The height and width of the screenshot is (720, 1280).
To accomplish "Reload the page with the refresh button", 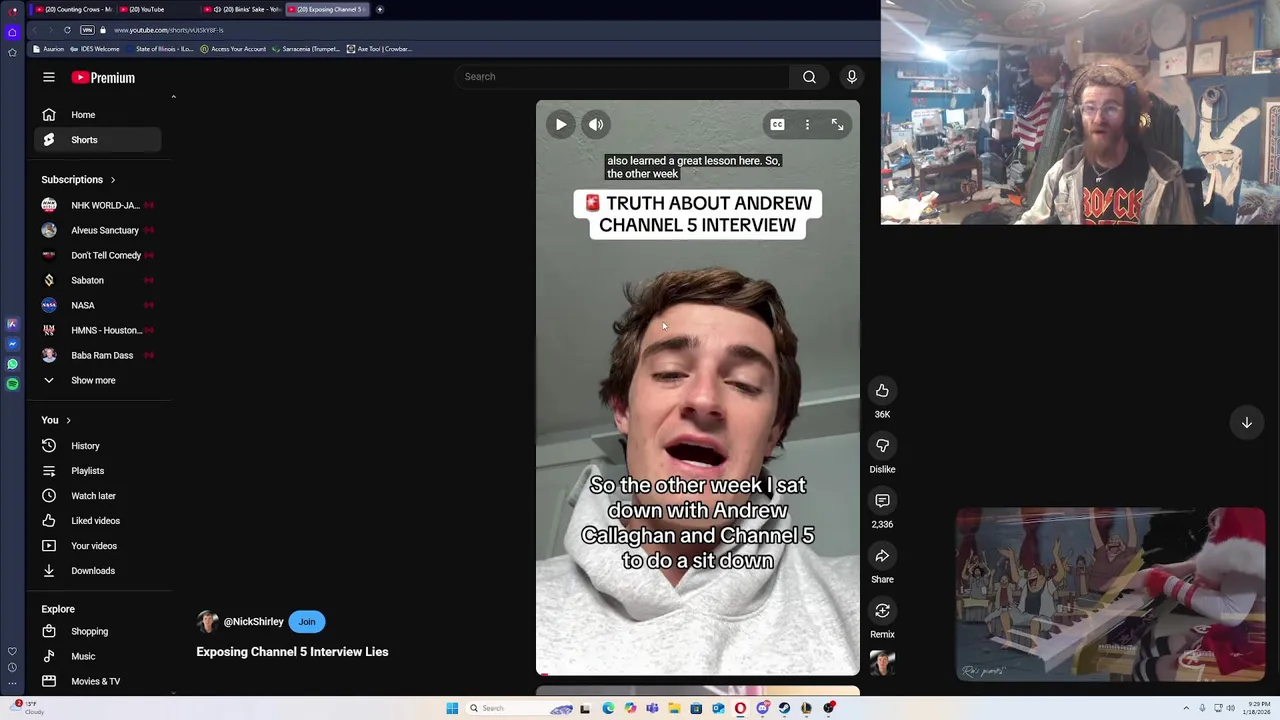I will [67, 30].
